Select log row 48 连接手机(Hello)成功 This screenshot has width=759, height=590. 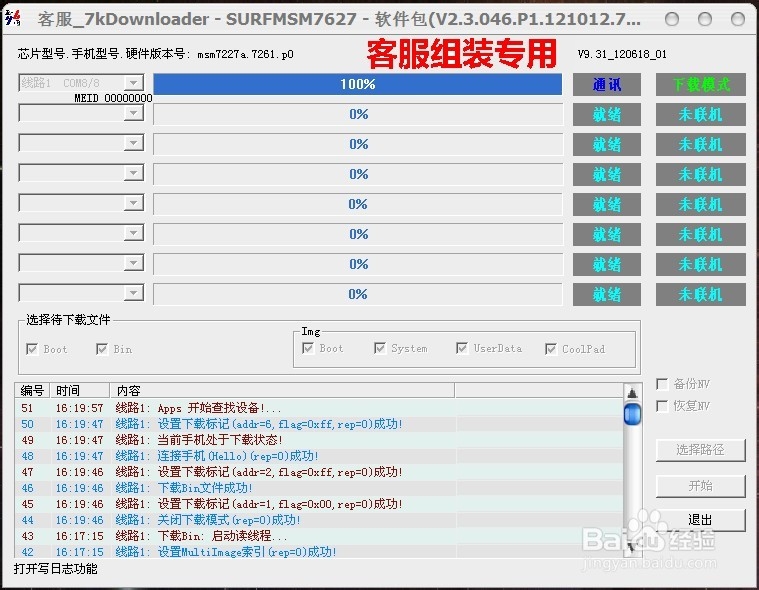click(319, 456)
